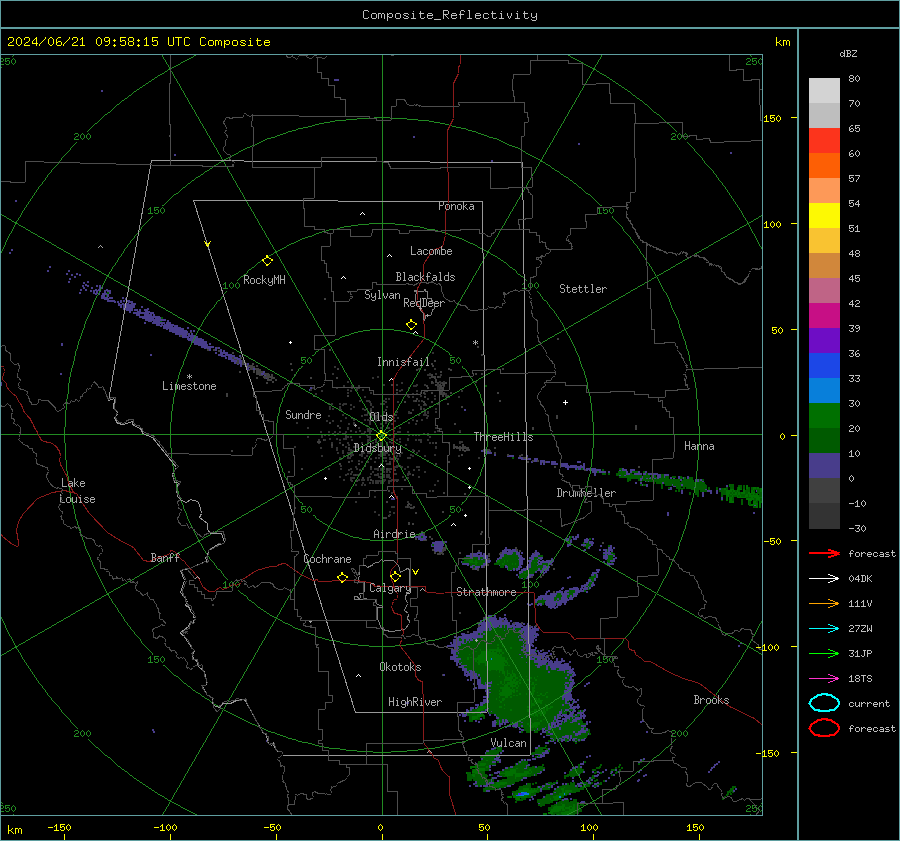Click the Lacombe city label
The image size is (900, 841).
coord(431,251)
